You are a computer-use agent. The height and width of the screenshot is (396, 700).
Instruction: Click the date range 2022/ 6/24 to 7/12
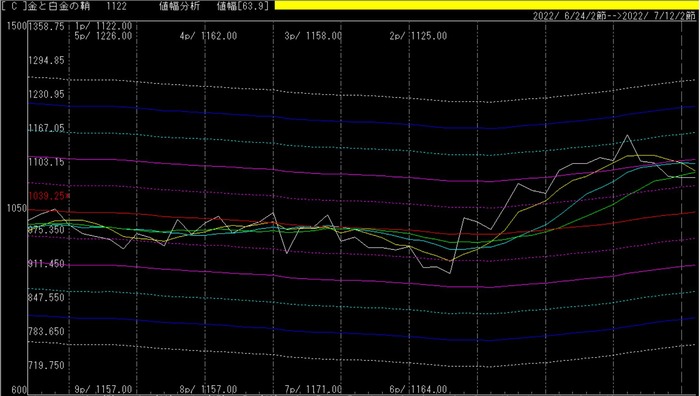click(614, 16)
